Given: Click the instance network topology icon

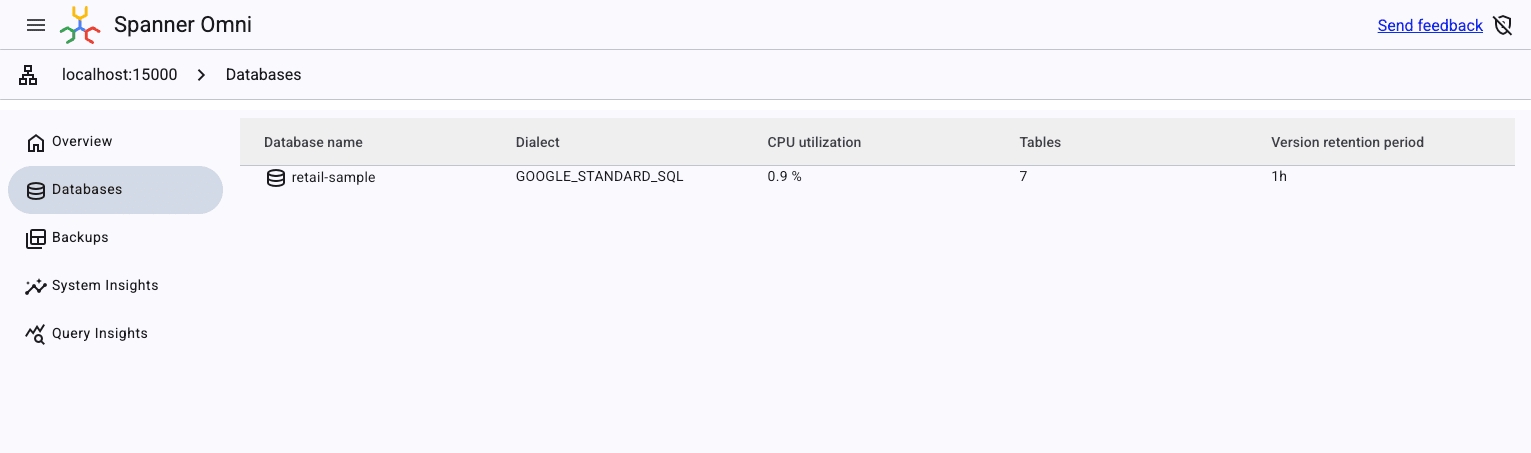Looking at the screenshot, I should tap(28, 75).
